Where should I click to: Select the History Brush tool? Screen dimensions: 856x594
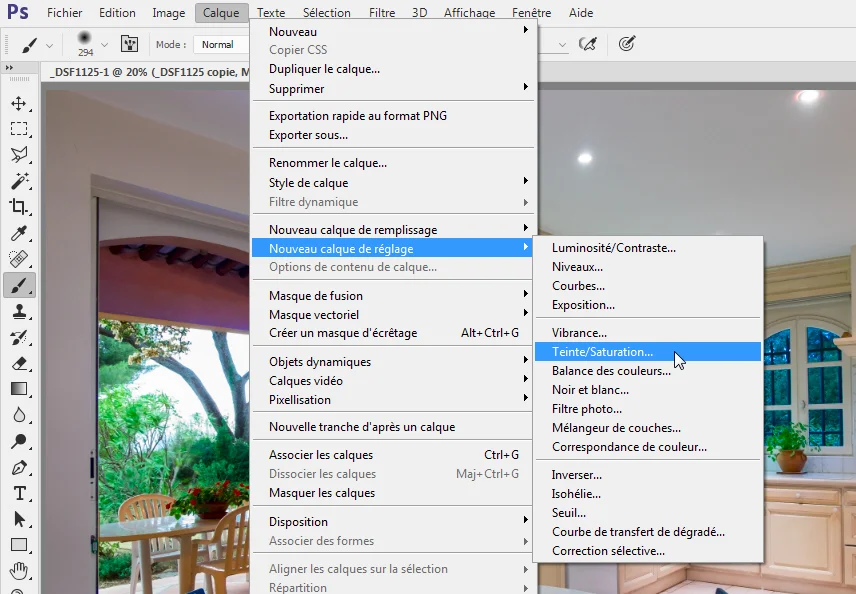coord(19,337)
